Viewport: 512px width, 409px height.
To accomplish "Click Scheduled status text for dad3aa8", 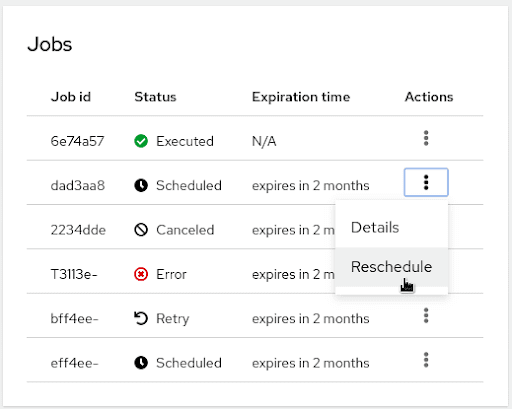I will [x=189, y=185].
